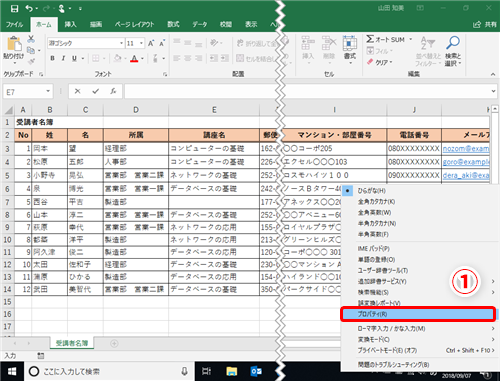This screenshot has width=500, height=381.
Task: Click the Enter checkmark in formula bar
Action: (x=95, y=91)
